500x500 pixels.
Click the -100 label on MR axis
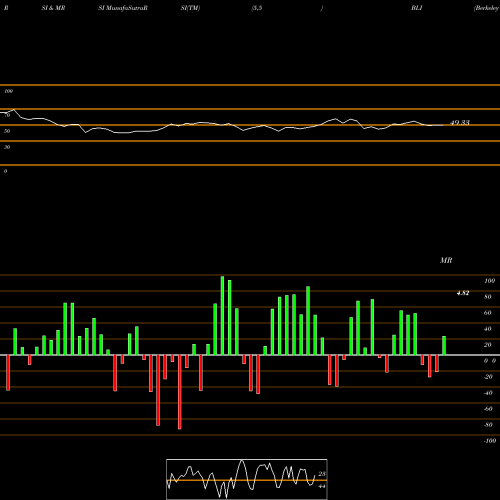click(x=490, y=441)
